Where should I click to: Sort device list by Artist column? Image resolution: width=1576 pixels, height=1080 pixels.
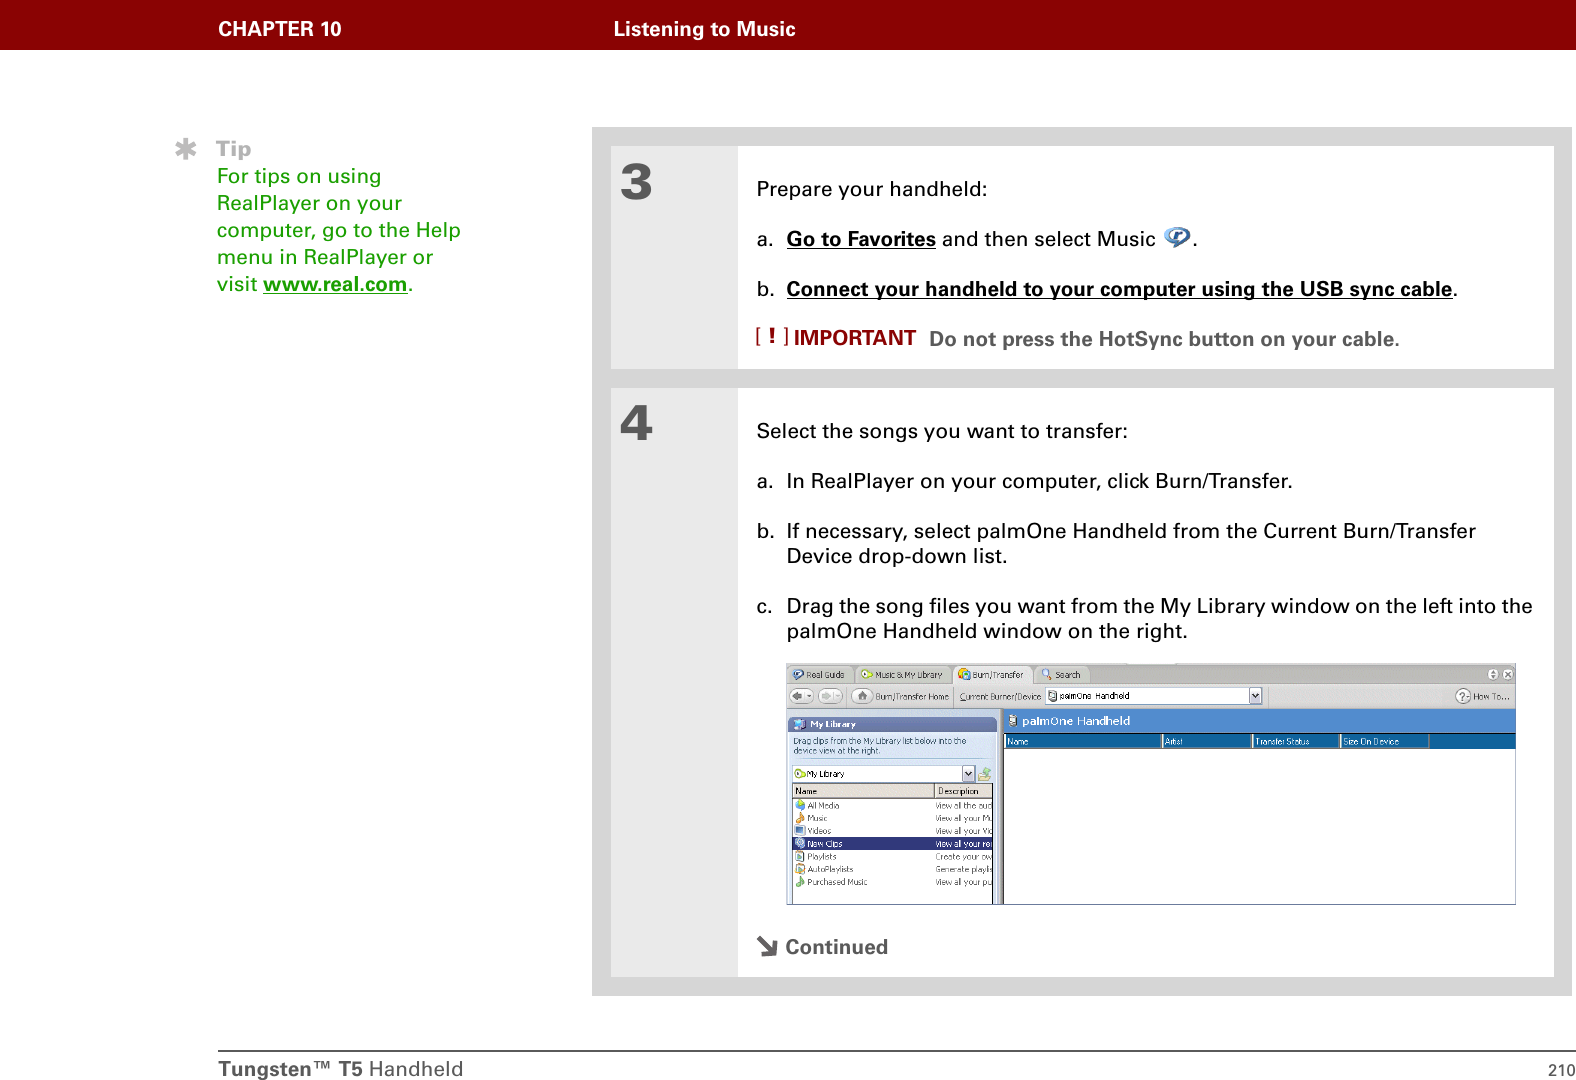(x=1207, y=741)
